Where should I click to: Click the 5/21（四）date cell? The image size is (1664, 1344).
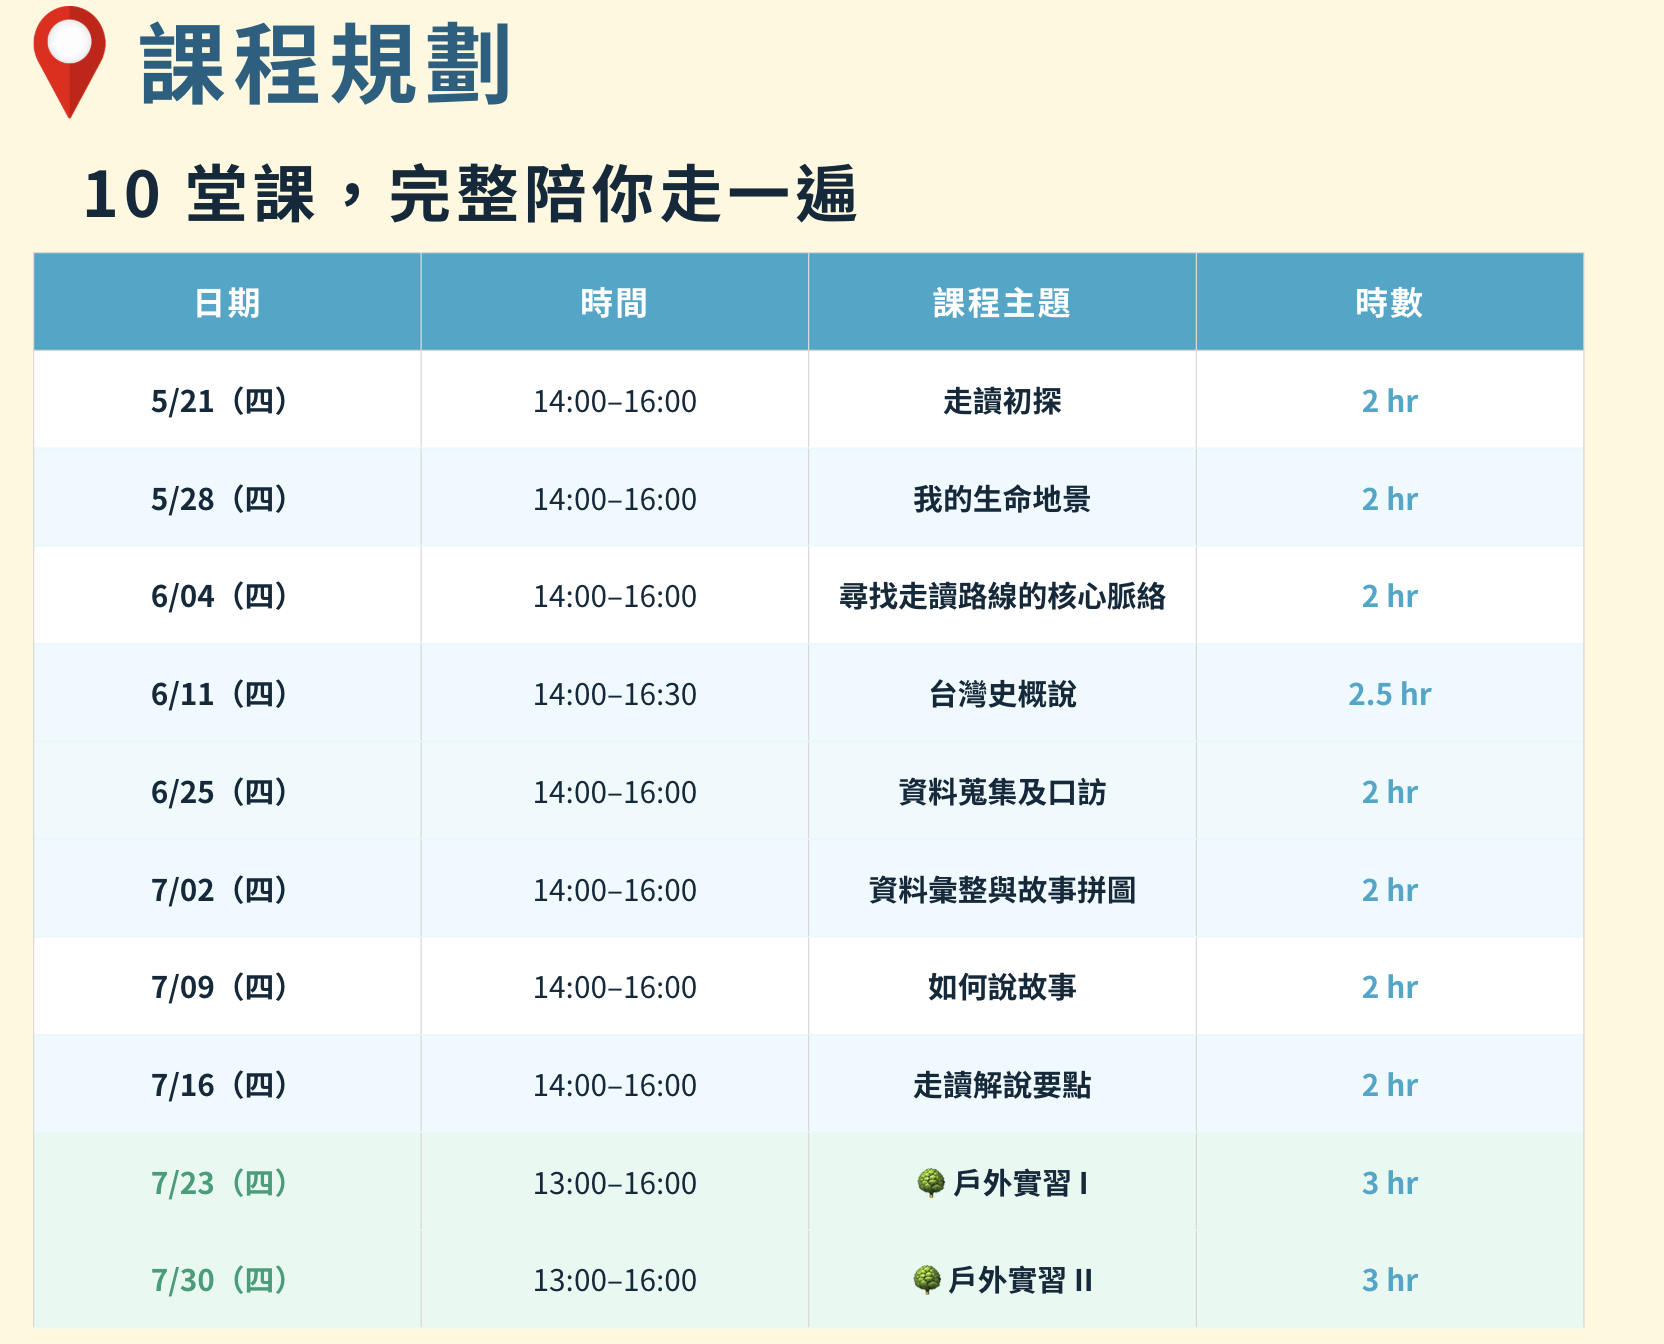[227, 401]
